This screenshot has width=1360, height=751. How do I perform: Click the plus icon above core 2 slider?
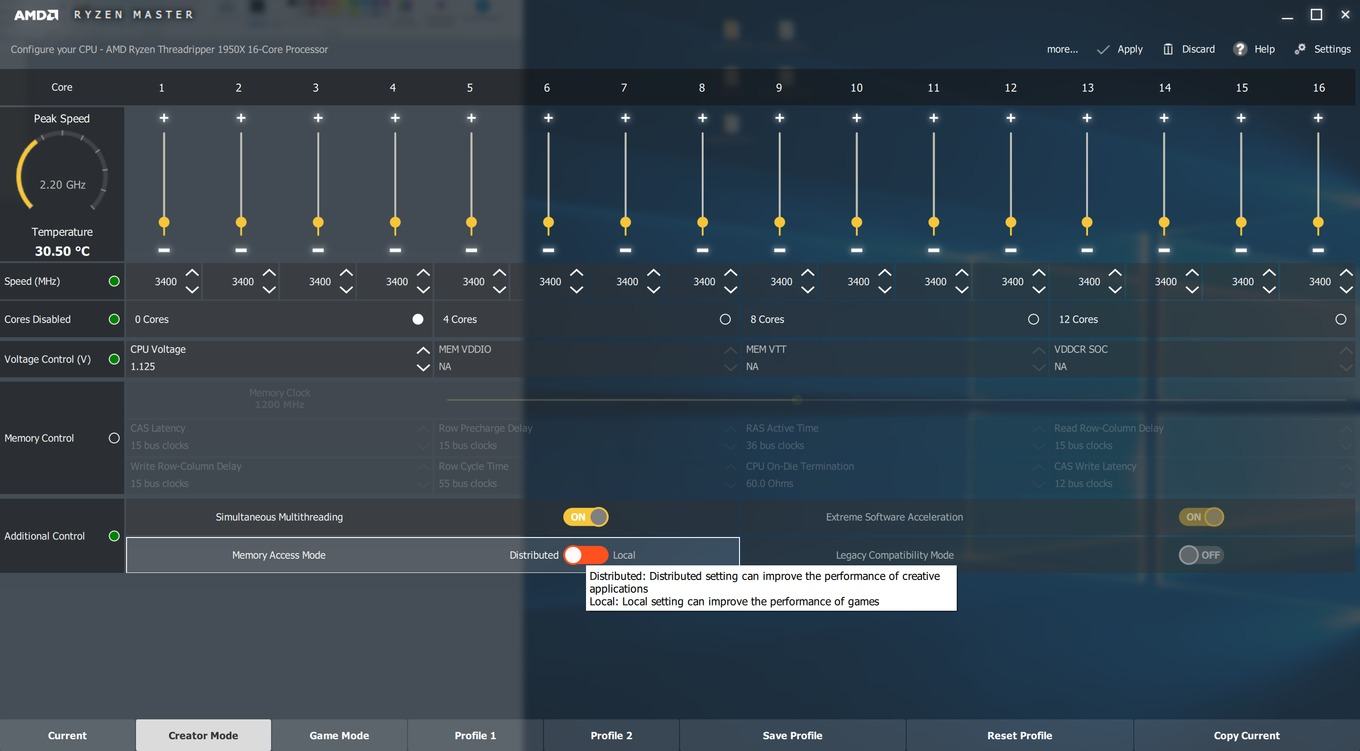pyautogui.click(x=241, y=118)
